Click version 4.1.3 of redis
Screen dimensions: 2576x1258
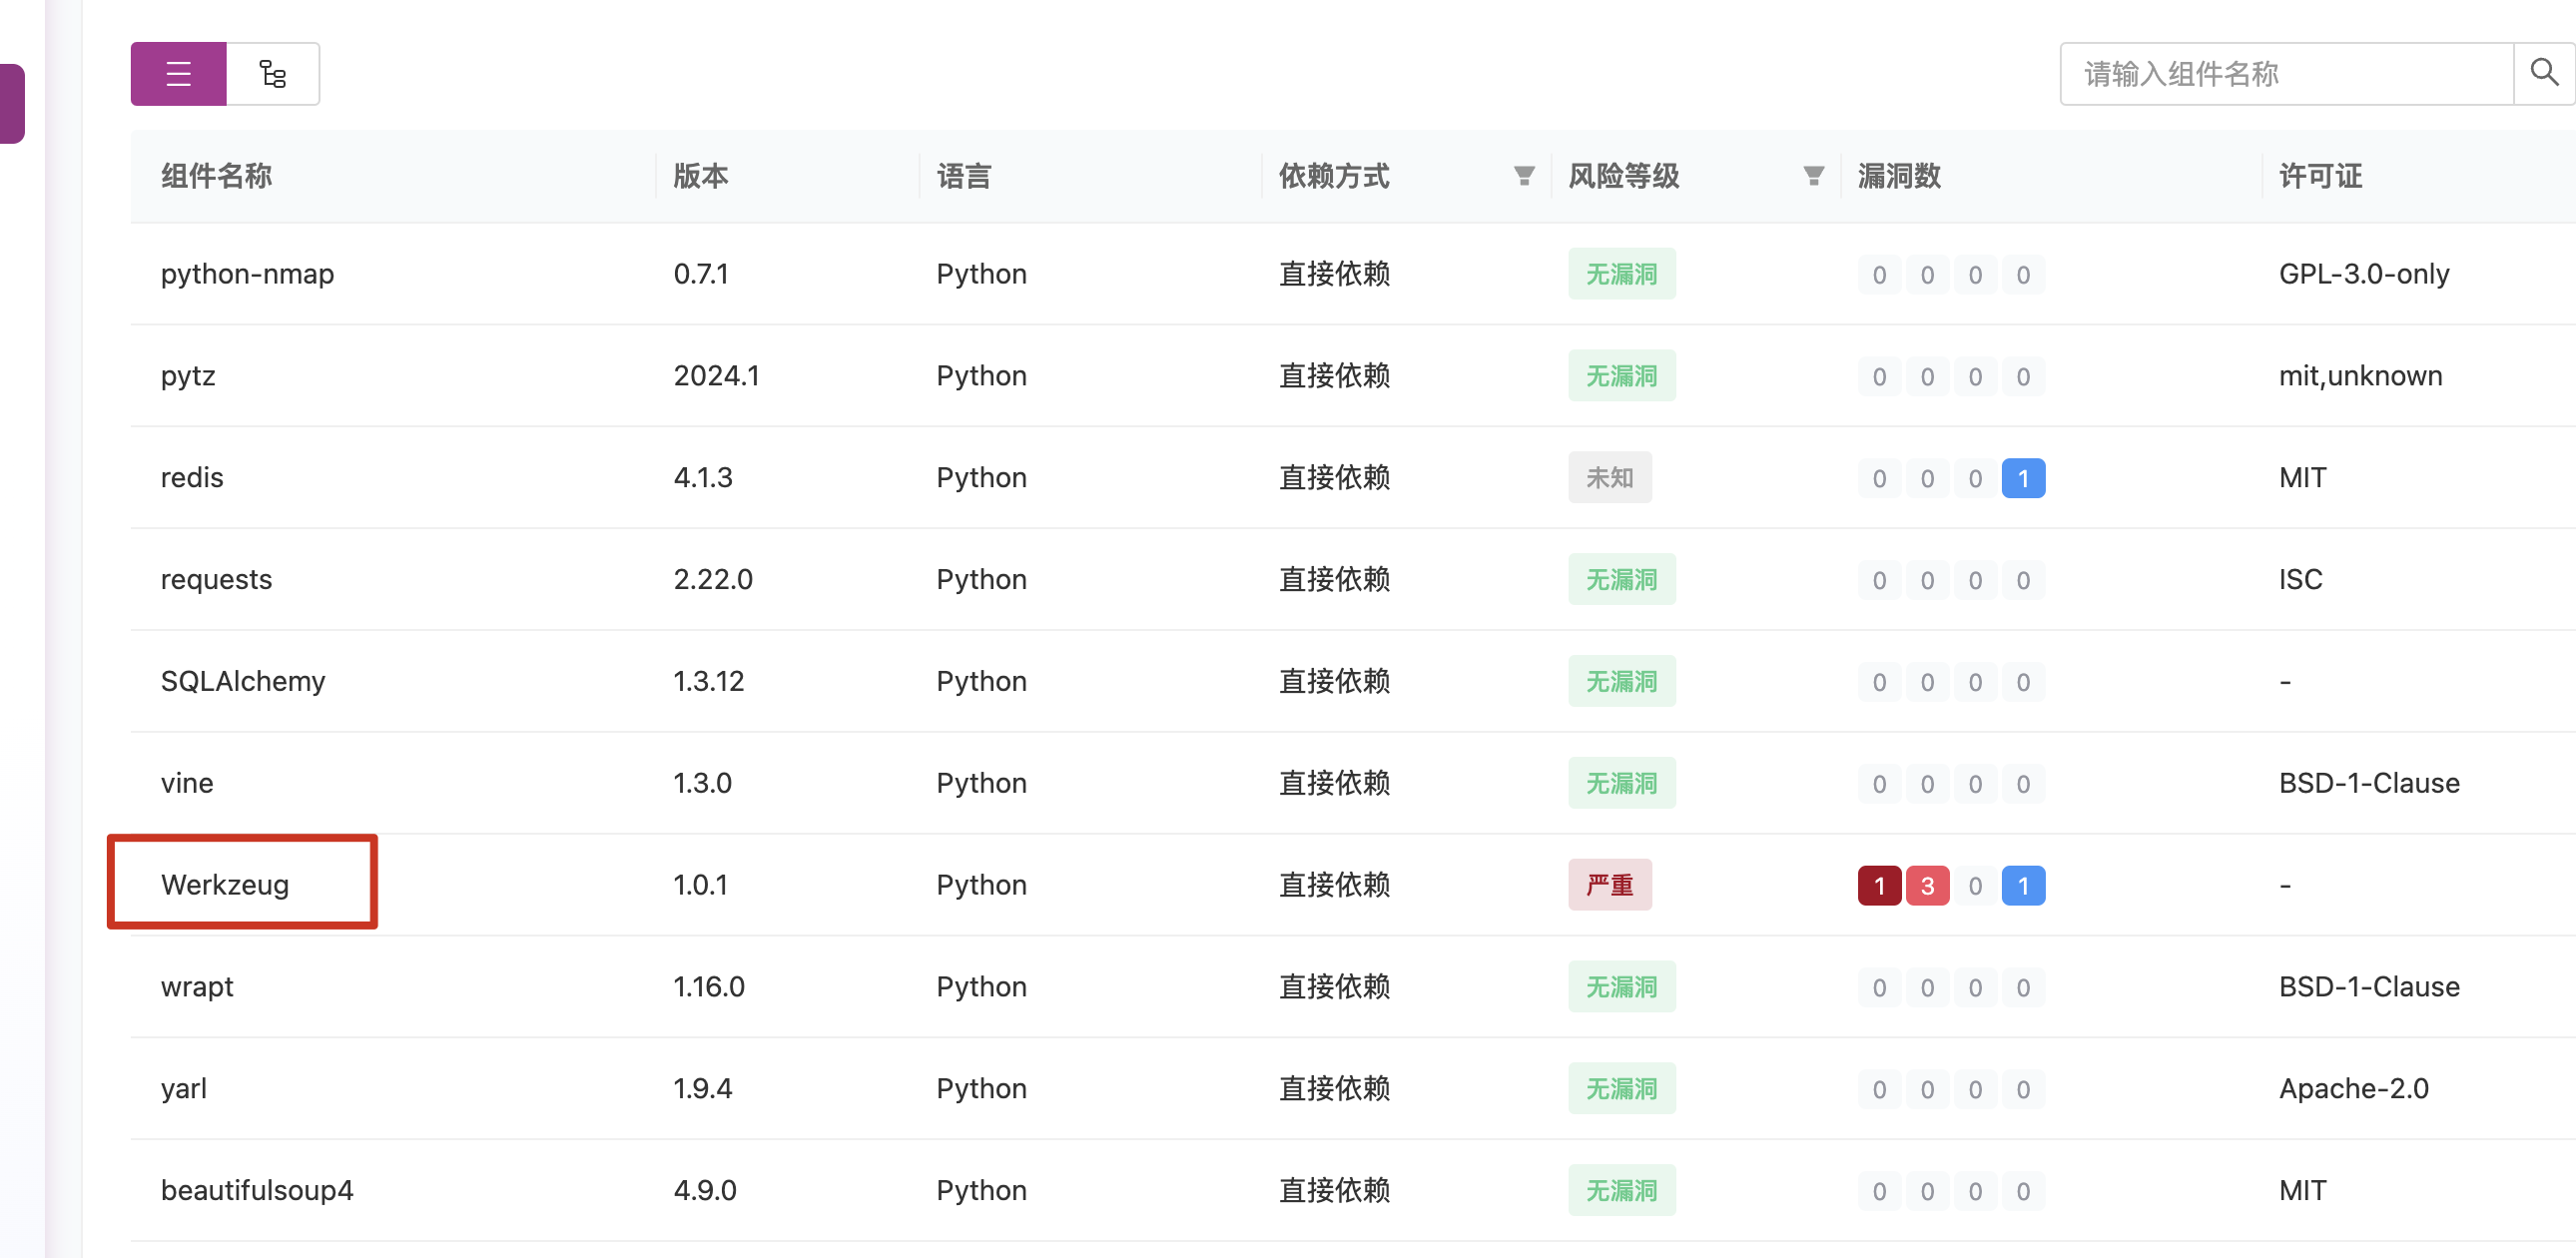702,478
